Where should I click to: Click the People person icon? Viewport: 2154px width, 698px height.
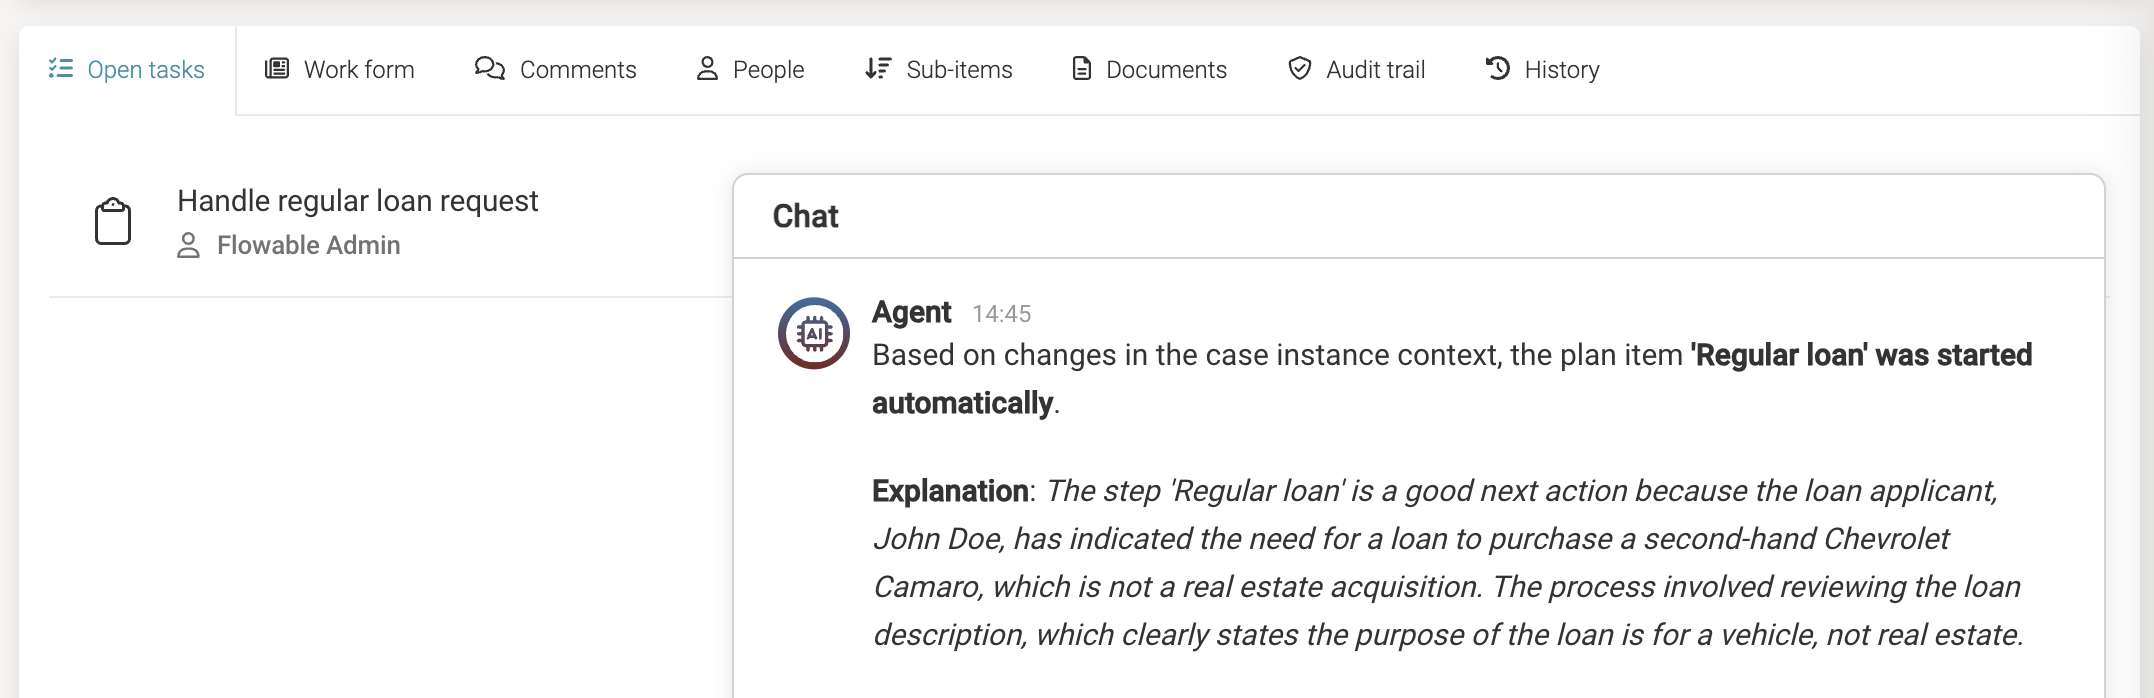(708, 68)
